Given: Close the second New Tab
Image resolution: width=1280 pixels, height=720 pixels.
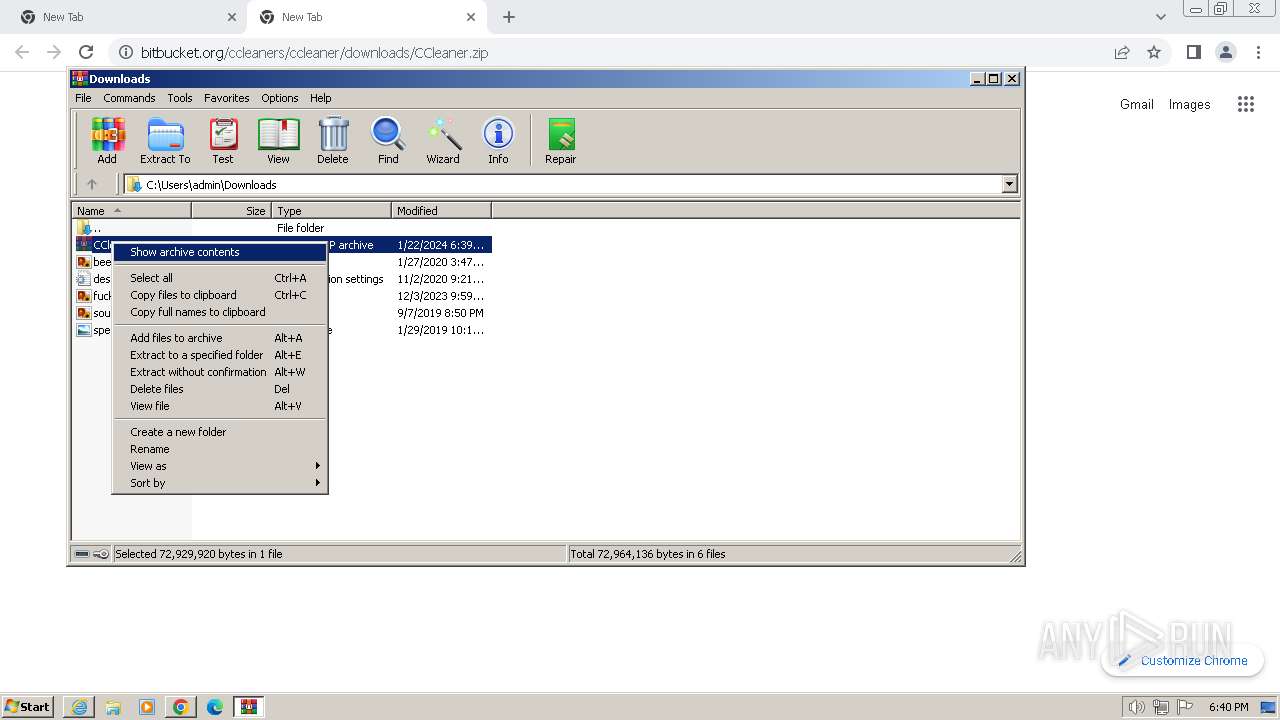Looking at the screenshot, I should pyautogui.click(x=471, y=17).
